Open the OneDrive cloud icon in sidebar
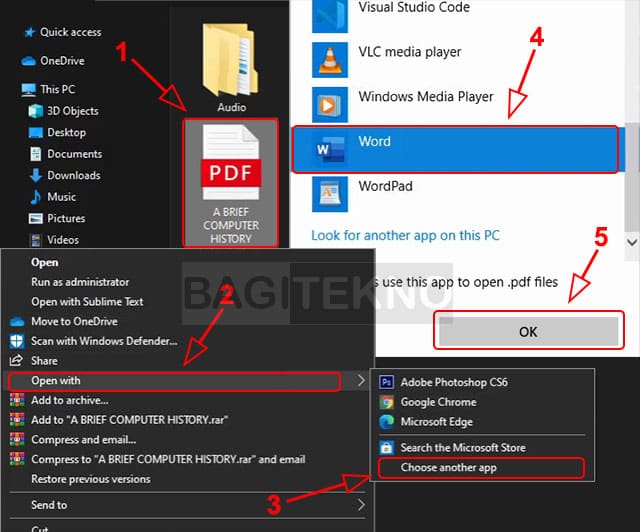The width and height of the screenshot is (640, 532). coord(29,61)
